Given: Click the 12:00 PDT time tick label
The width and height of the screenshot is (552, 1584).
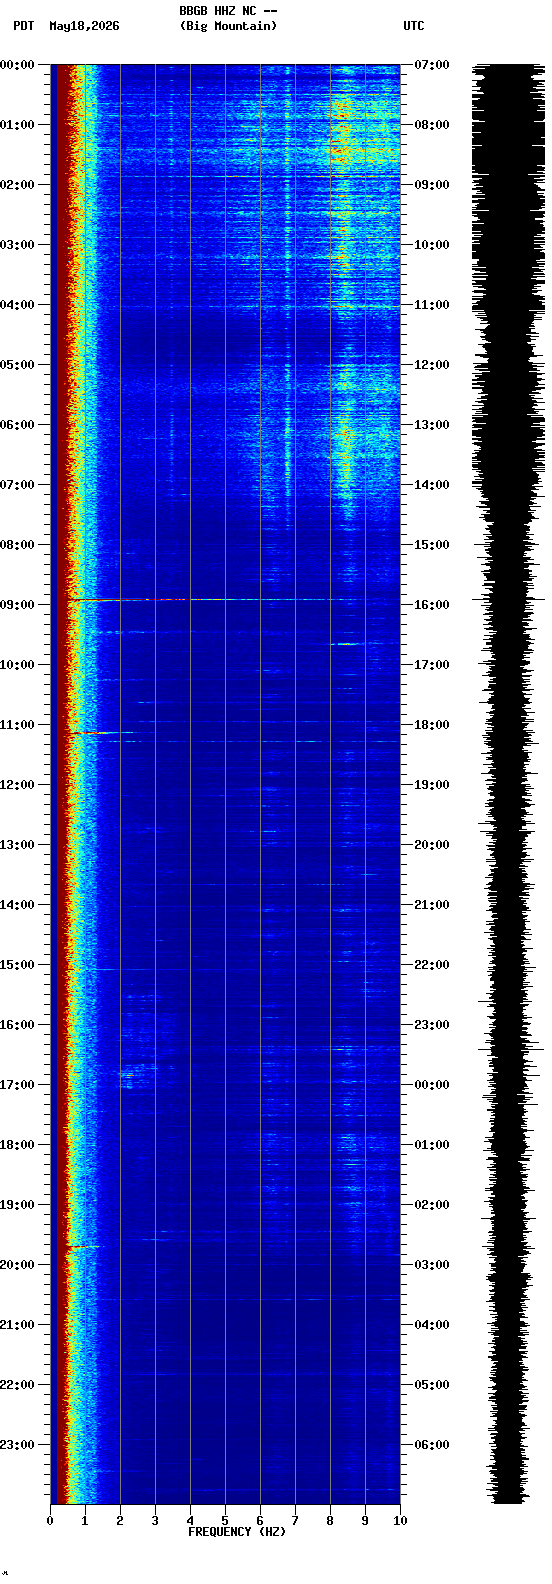Looking at the screenshot, I should (x=18, y=785).
